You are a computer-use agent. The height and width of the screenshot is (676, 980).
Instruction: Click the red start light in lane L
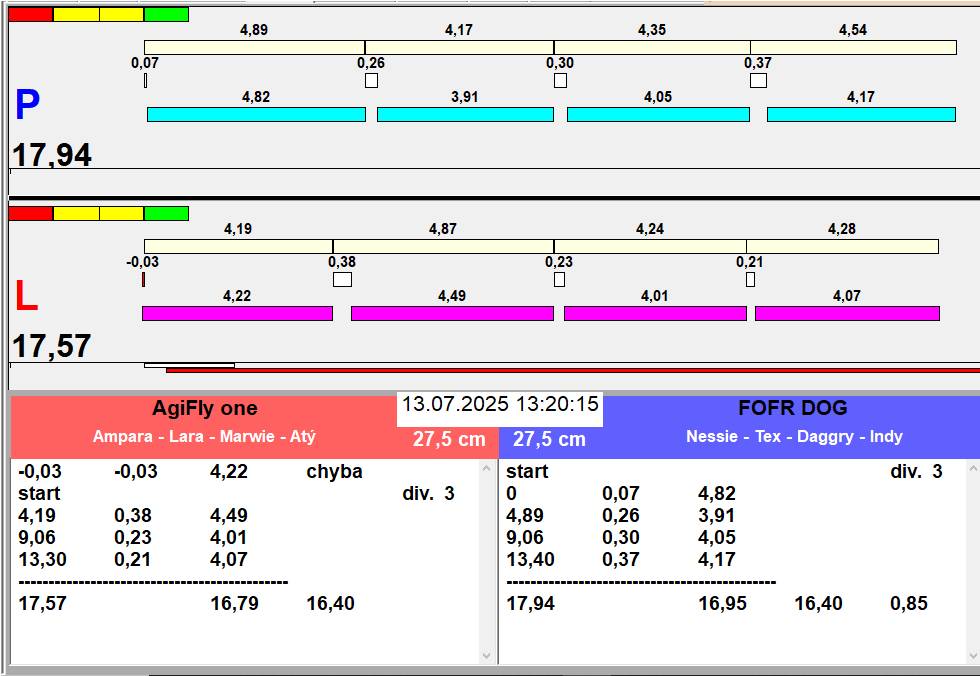(x=31, y=214)
